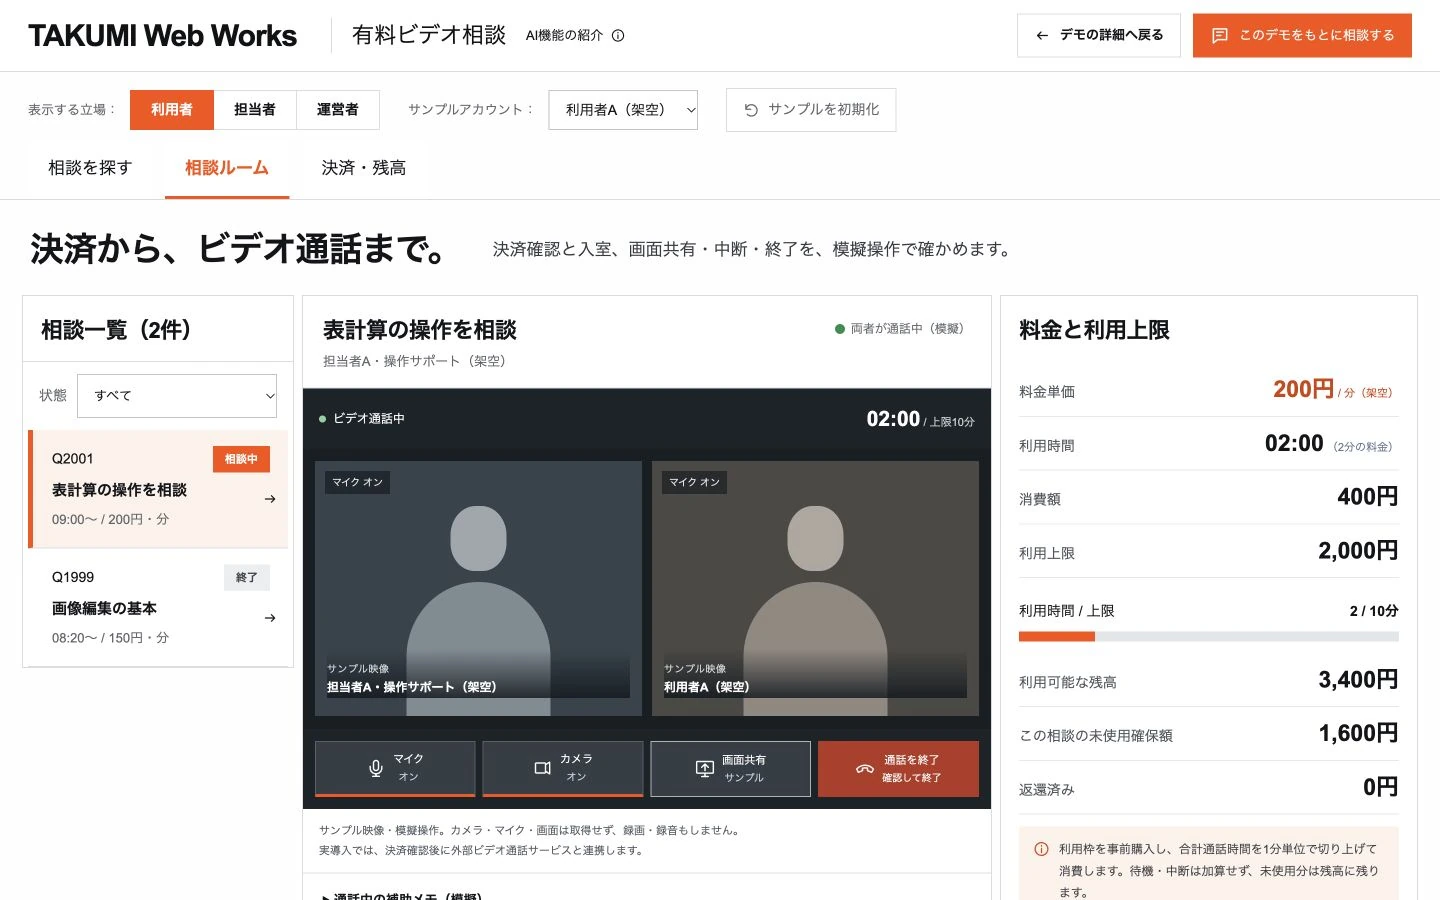Switch displayed role to 担当者
This screenshot has width=1440, height=900.
pyautogui.click(x=255, y=110)
